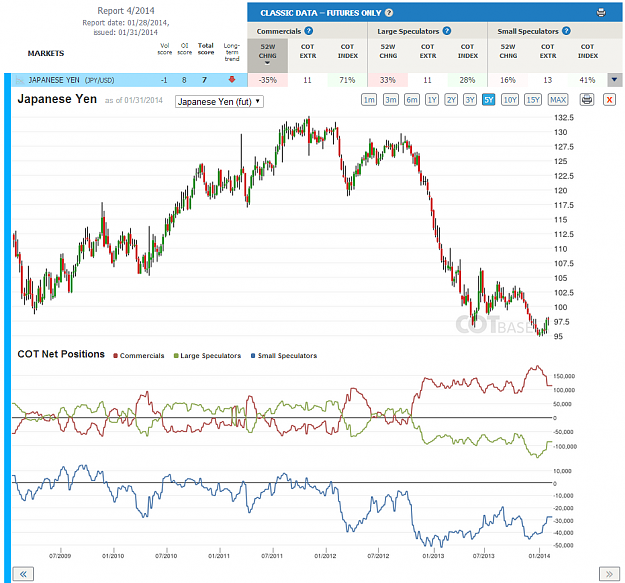Open Commercials help question mark
This screenshot has width=625, height=583.
(309, 31)
